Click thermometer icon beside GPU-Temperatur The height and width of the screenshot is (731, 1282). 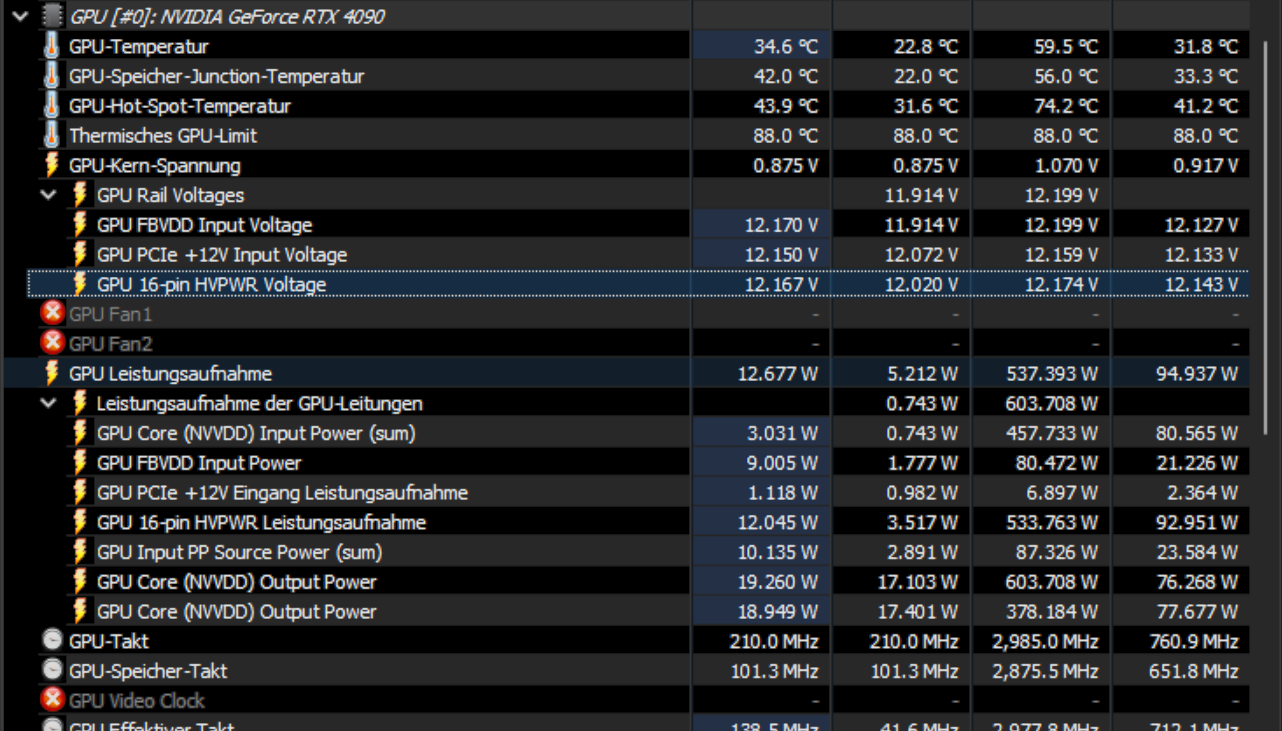pyautogui.click(x=52, y=46)
